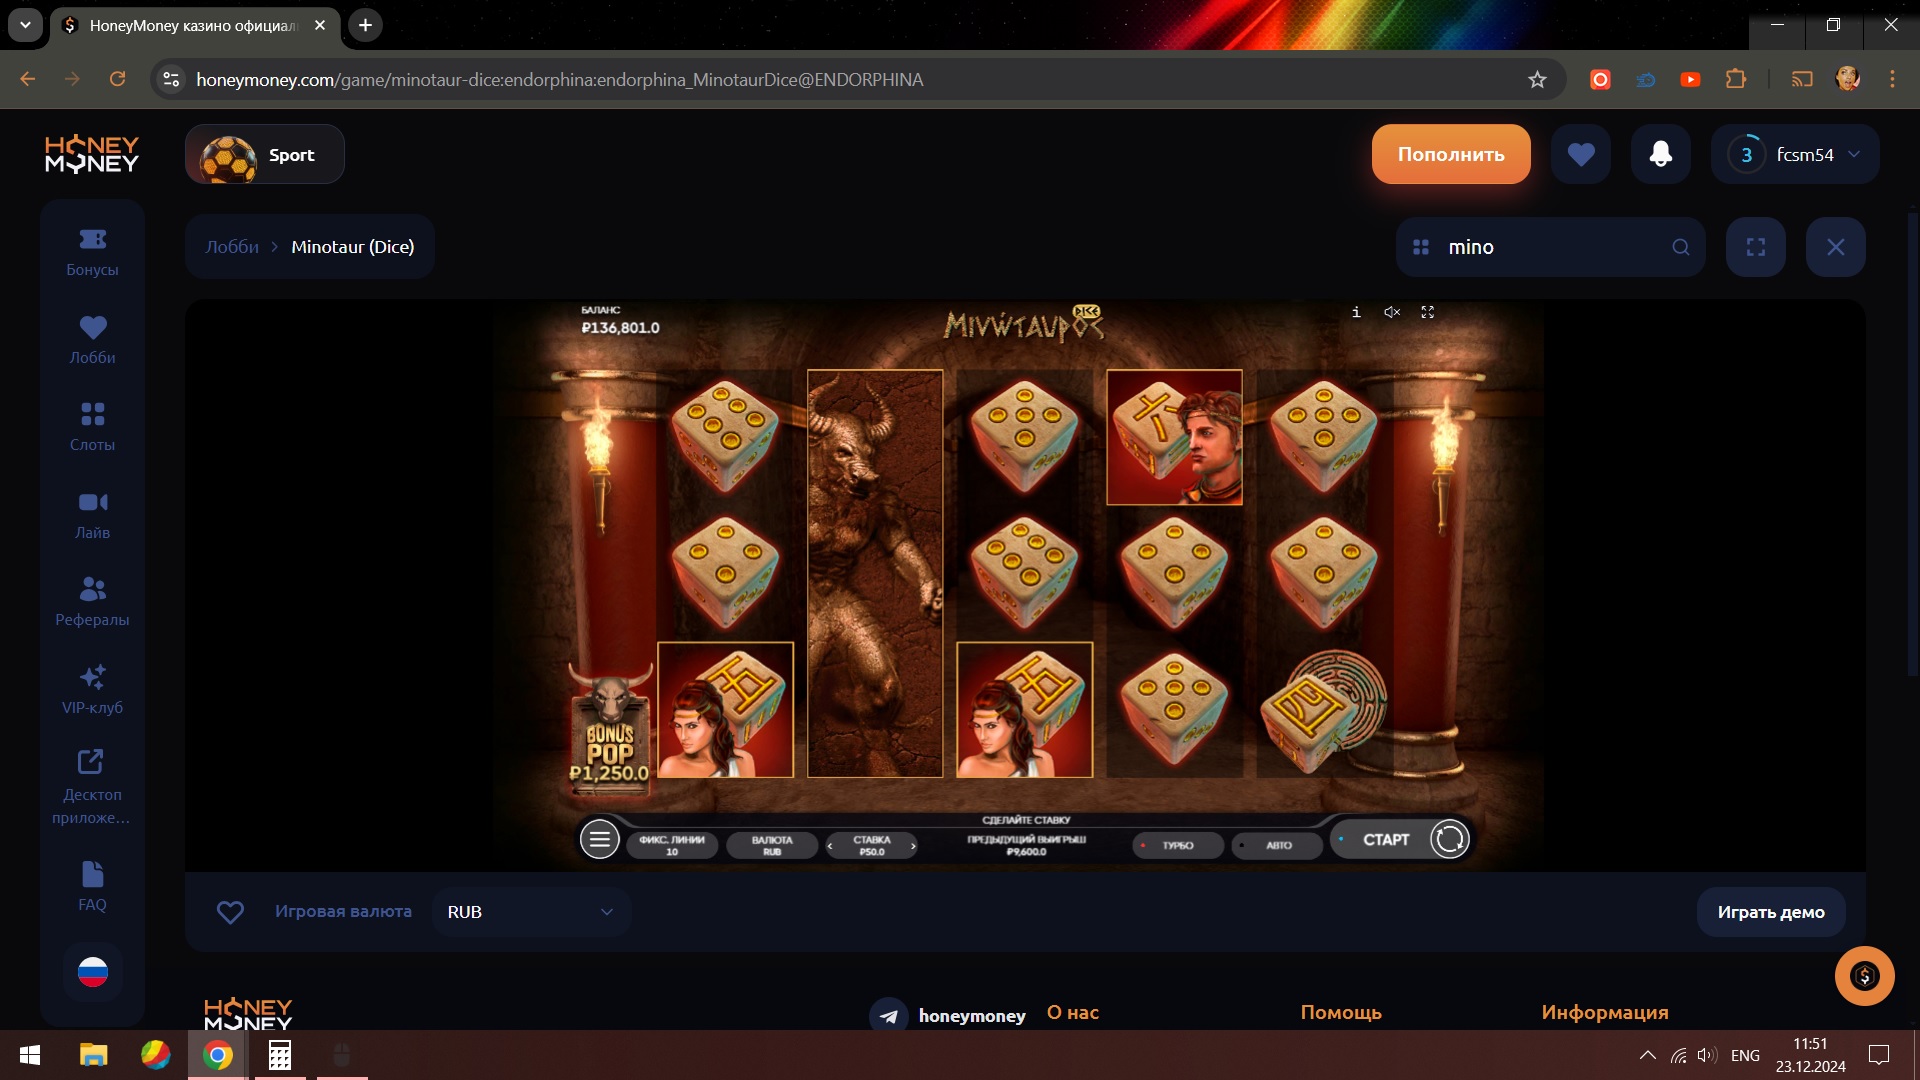Click the game search field with mino
Viewport: 1920px width, 1080px height.
point(1550,247)
